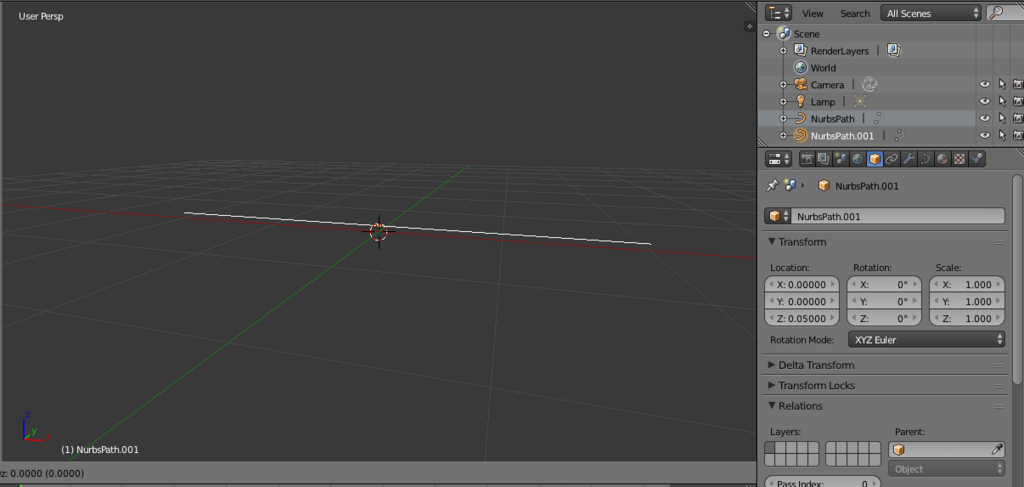The height and width of the screenshot is (487, 1024).
Task: Open the XYZ Euler rotation mode dropdown
Action: (x=926, y=339)
